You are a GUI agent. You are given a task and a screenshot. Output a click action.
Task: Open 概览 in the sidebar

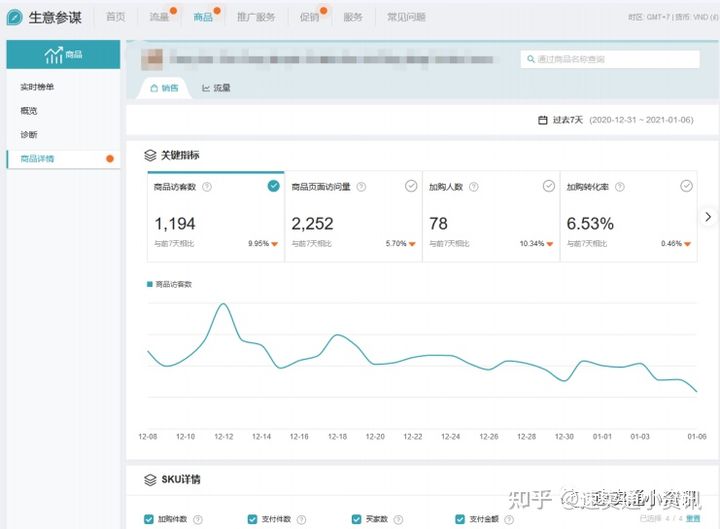coord(29,111)
